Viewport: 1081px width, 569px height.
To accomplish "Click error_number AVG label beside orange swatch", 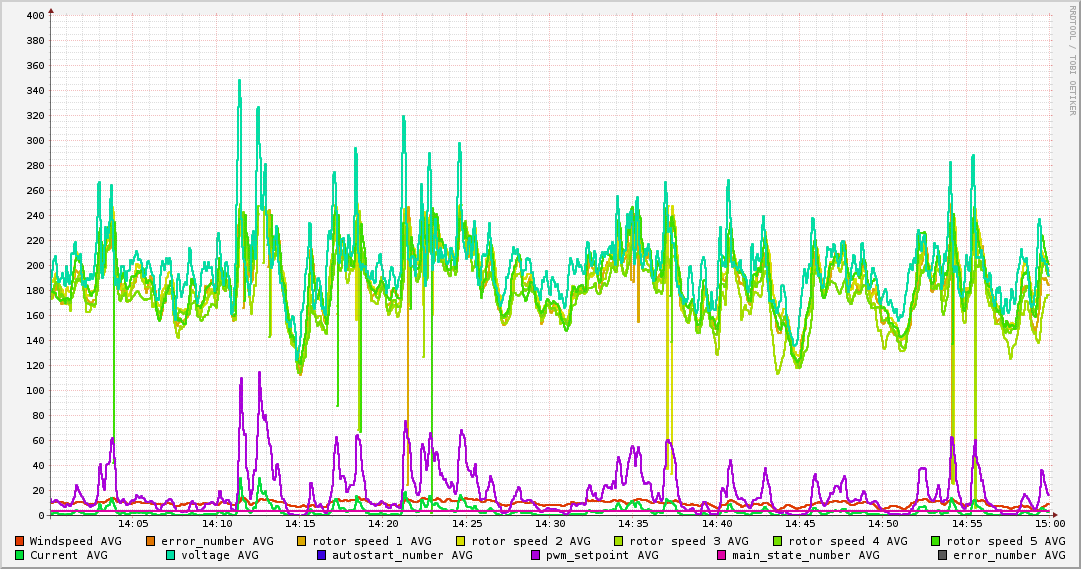I will [217, 541].
